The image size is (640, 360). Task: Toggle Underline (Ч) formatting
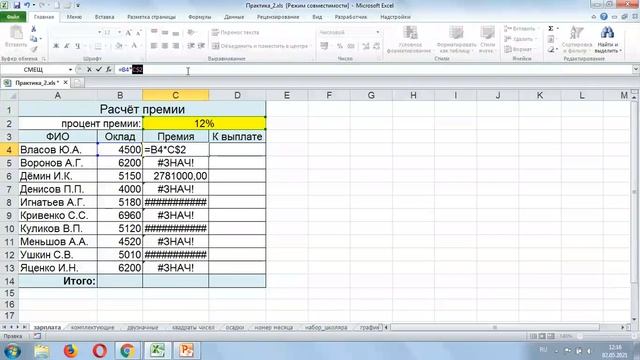tap(78, 46)
